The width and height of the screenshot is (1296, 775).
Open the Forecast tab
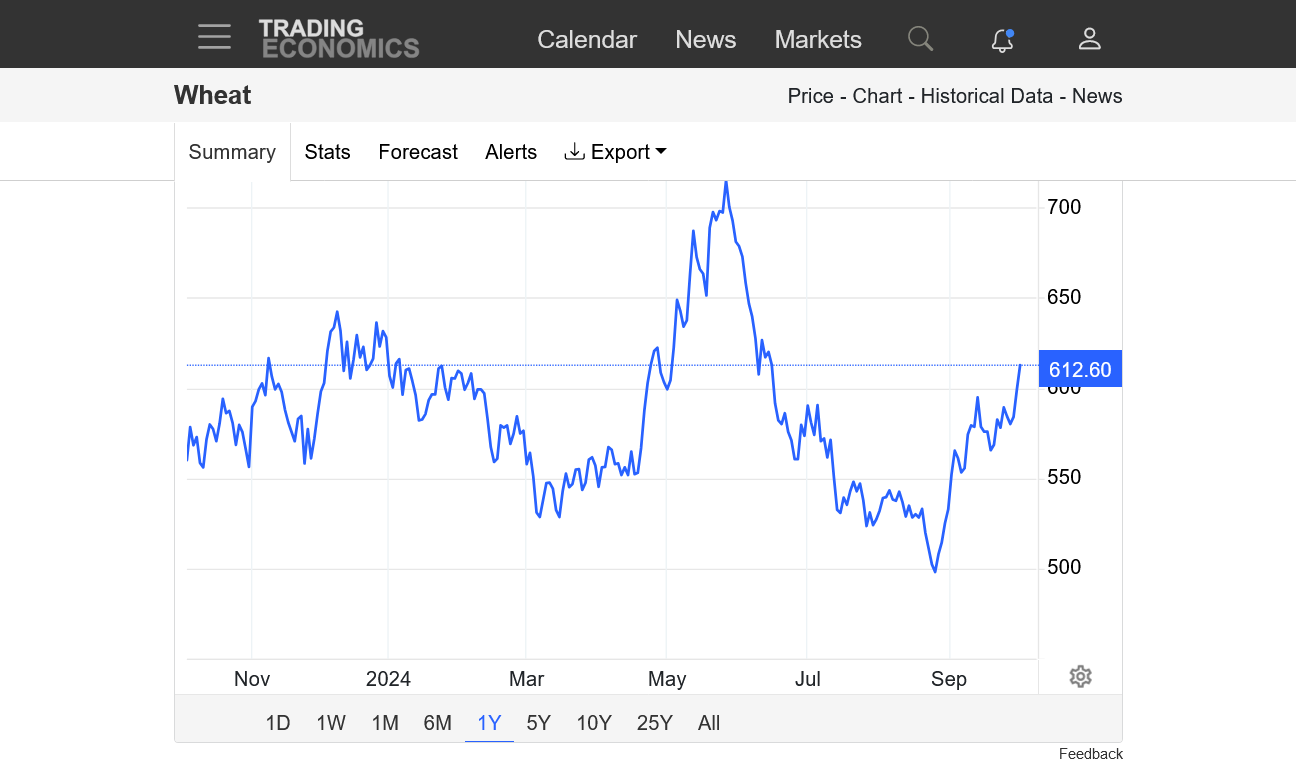(x=418, y=152)
